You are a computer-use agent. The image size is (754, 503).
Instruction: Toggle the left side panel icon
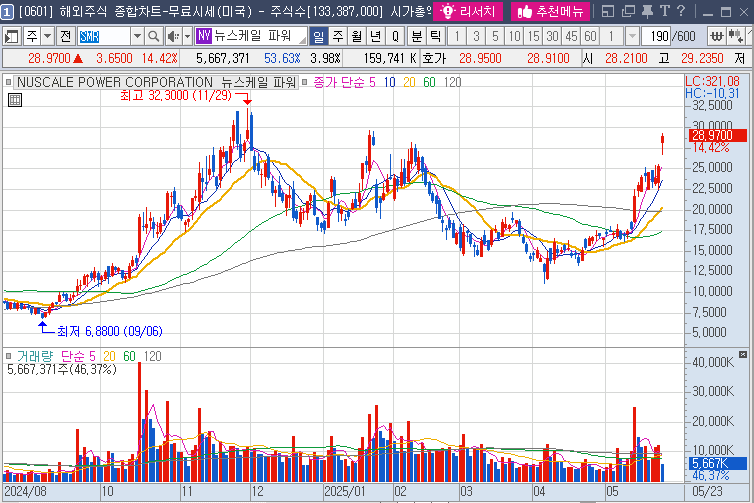12,36
